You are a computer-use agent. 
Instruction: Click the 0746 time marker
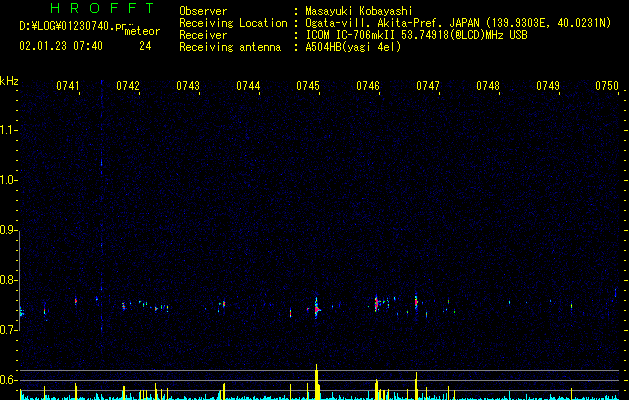(368, 86)
